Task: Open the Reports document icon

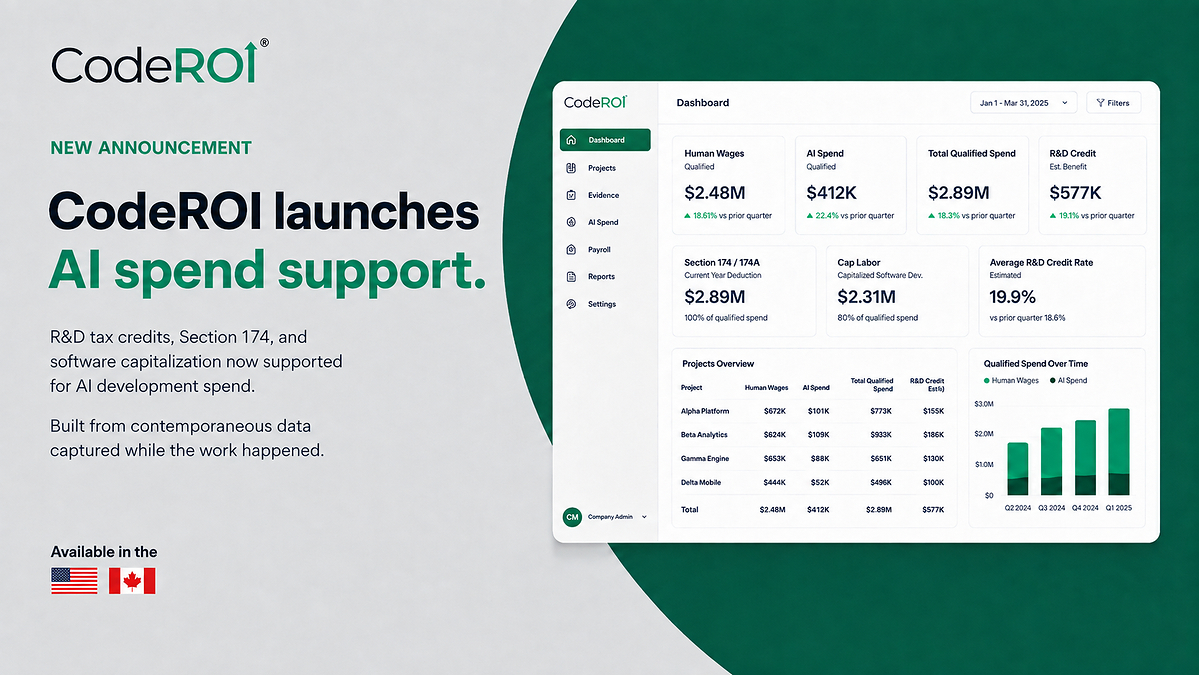Action: 571,277
